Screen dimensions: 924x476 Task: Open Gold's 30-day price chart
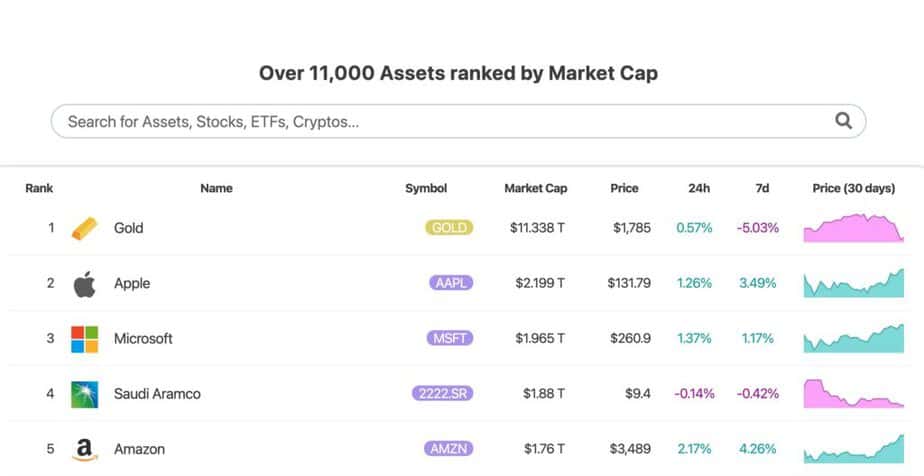(853, 228)
